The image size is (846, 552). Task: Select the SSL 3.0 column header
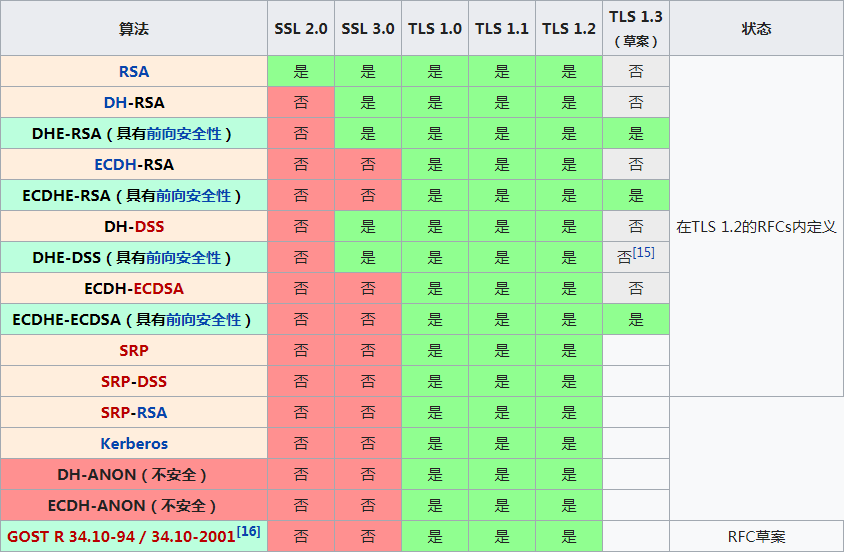[x=368, y=28]
